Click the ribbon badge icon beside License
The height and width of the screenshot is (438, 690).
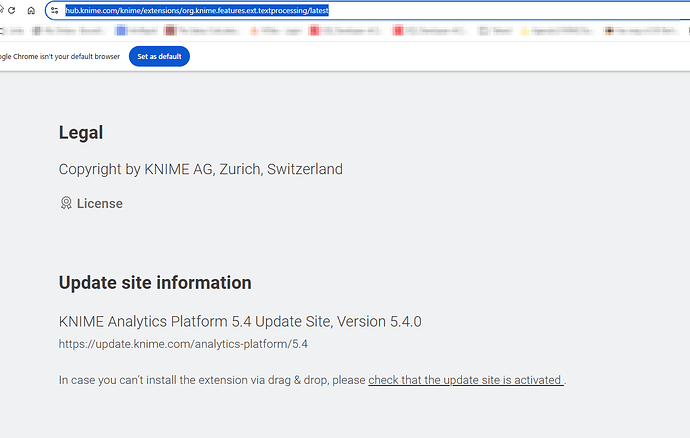point(66,203)
